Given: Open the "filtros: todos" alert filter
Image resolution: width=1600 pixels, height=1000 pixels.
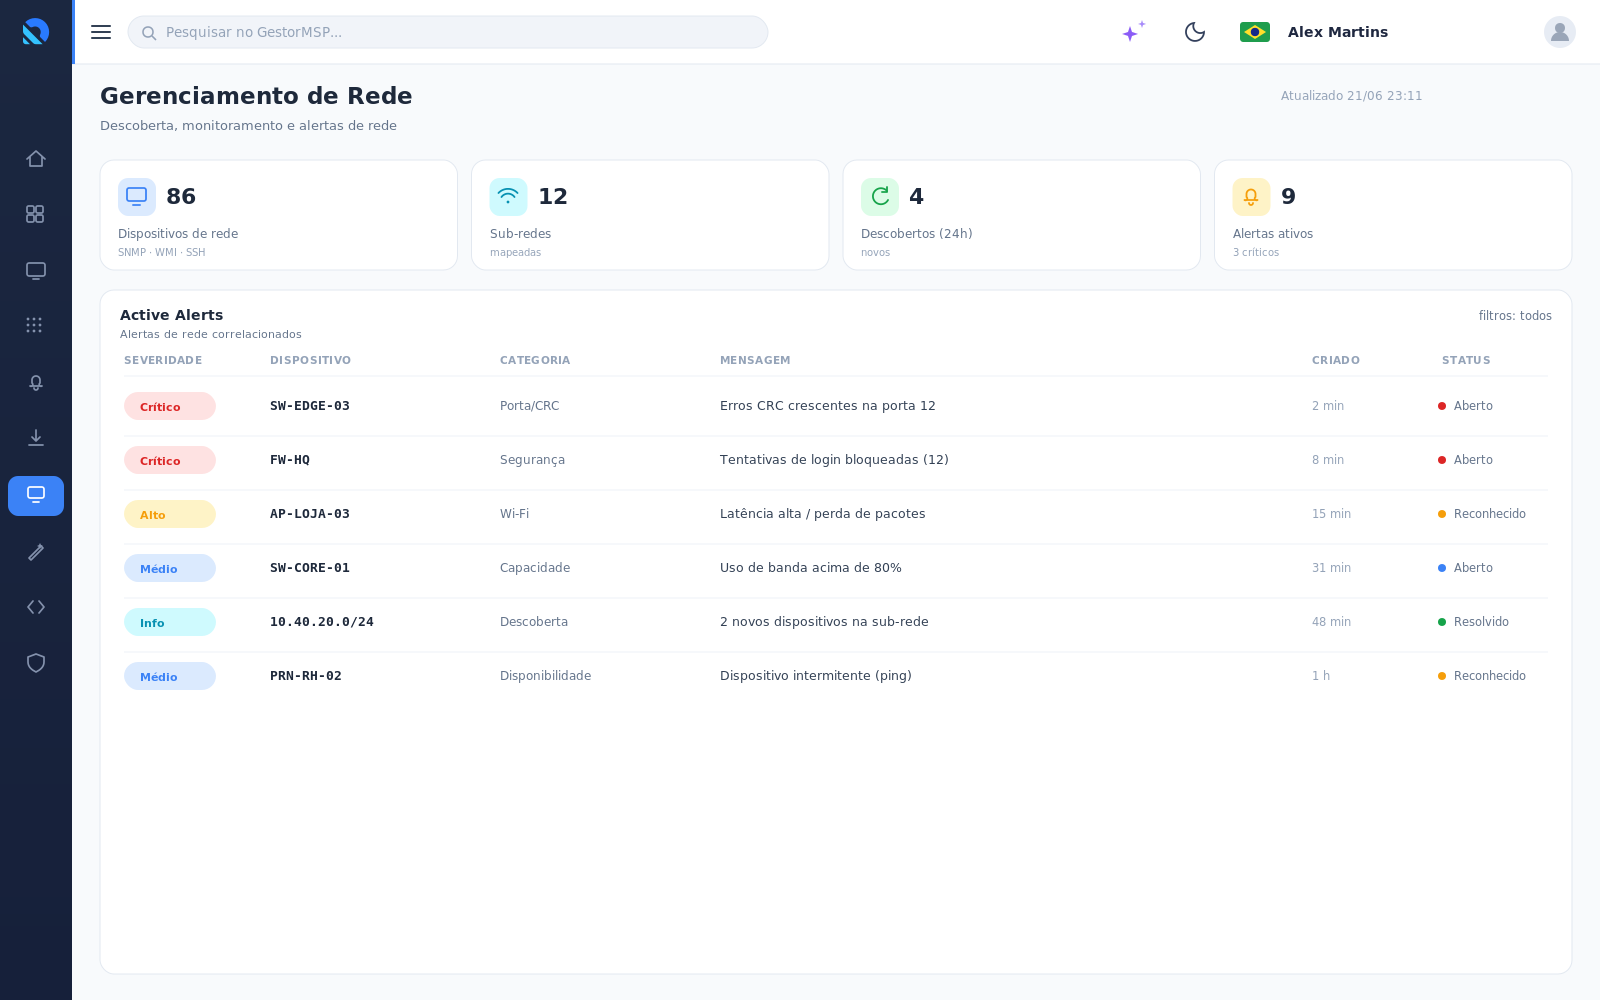Looking at the screenshot, I should (x=1515, y=316).
